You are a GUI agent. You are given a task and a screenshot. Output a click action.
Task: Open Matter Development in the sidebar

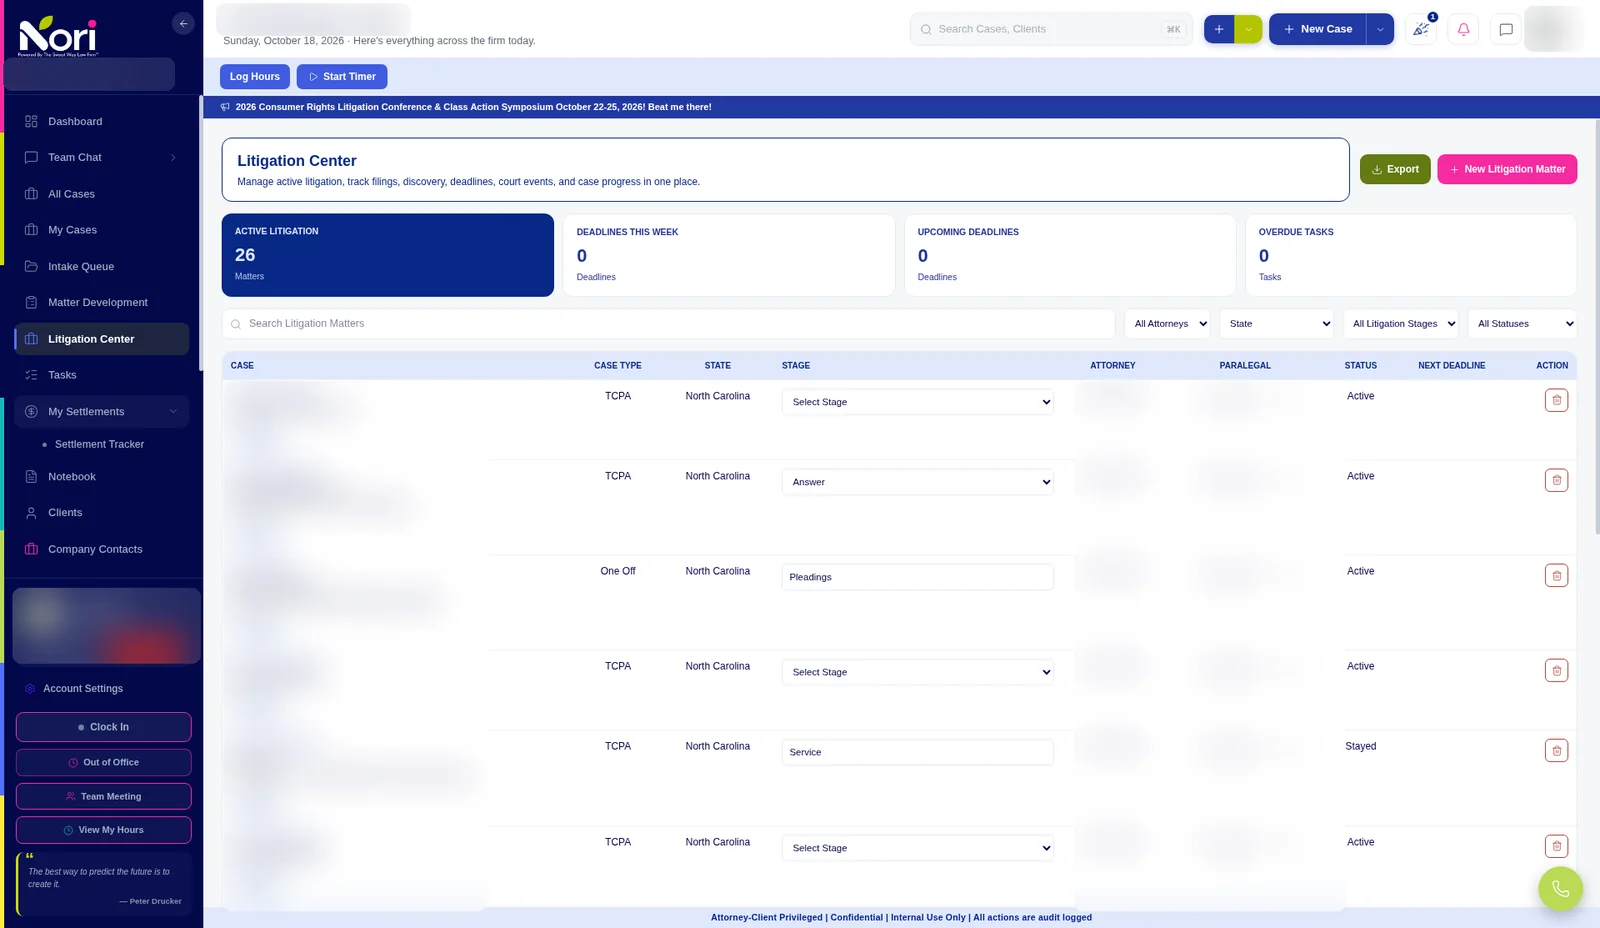tap(98, 302)
